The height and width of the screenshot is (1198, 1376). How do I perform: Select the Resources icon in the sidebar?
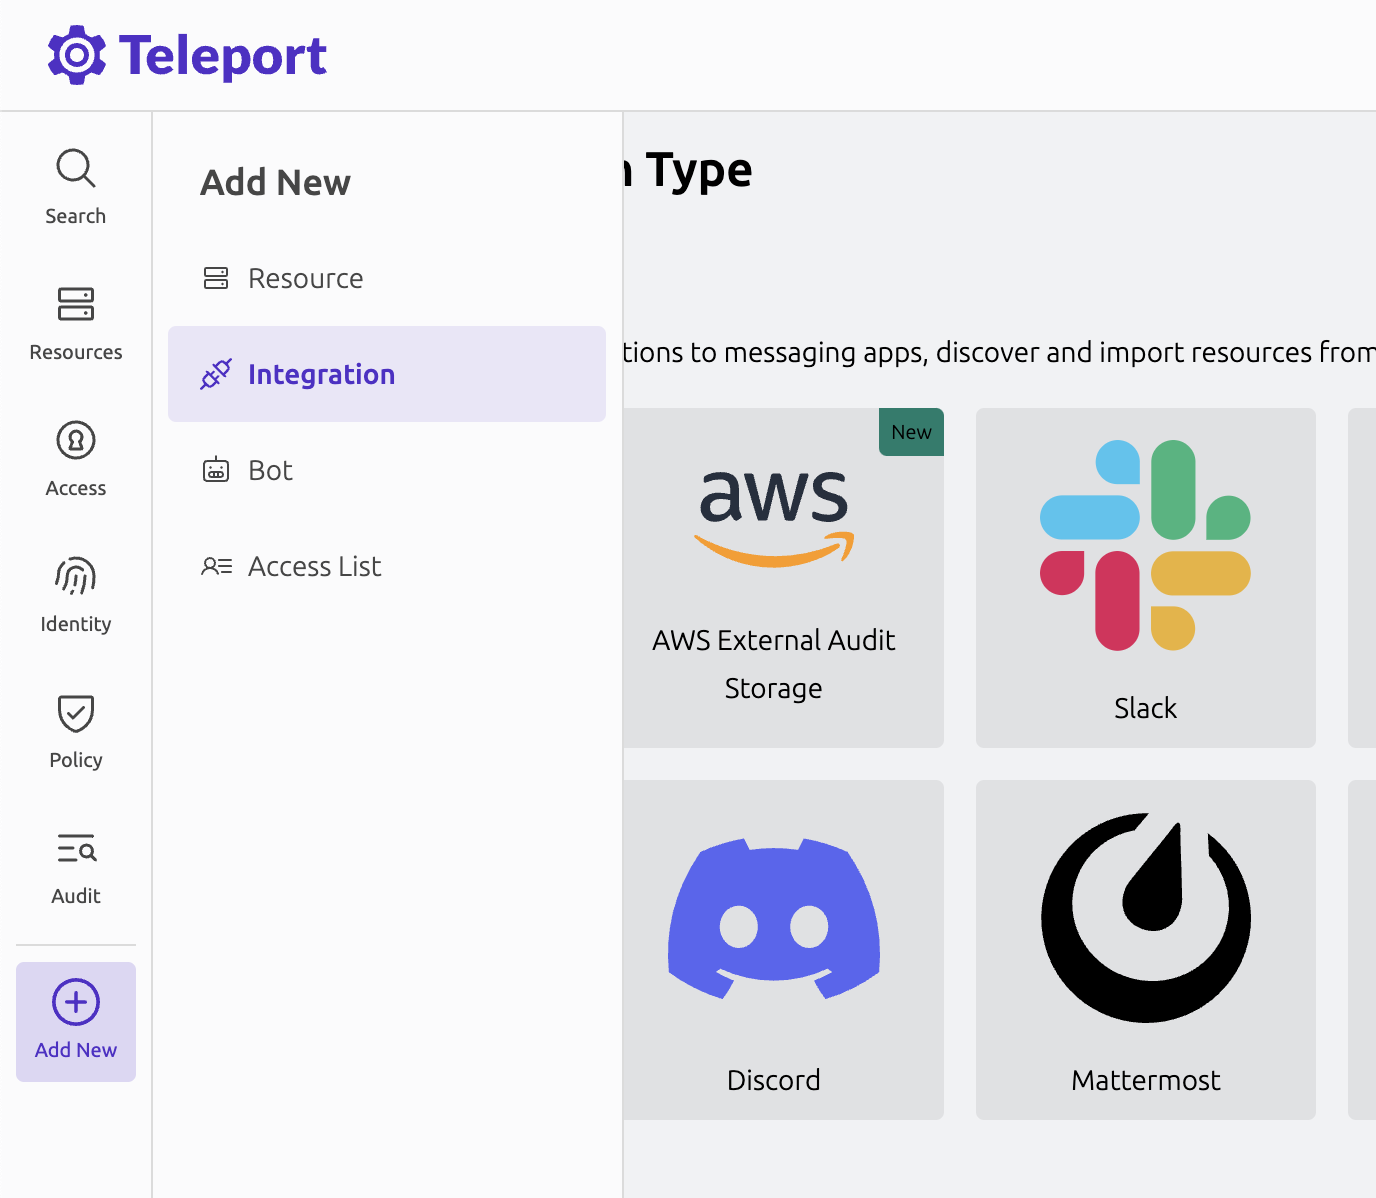pyautogui.click(x=75, y=304)
